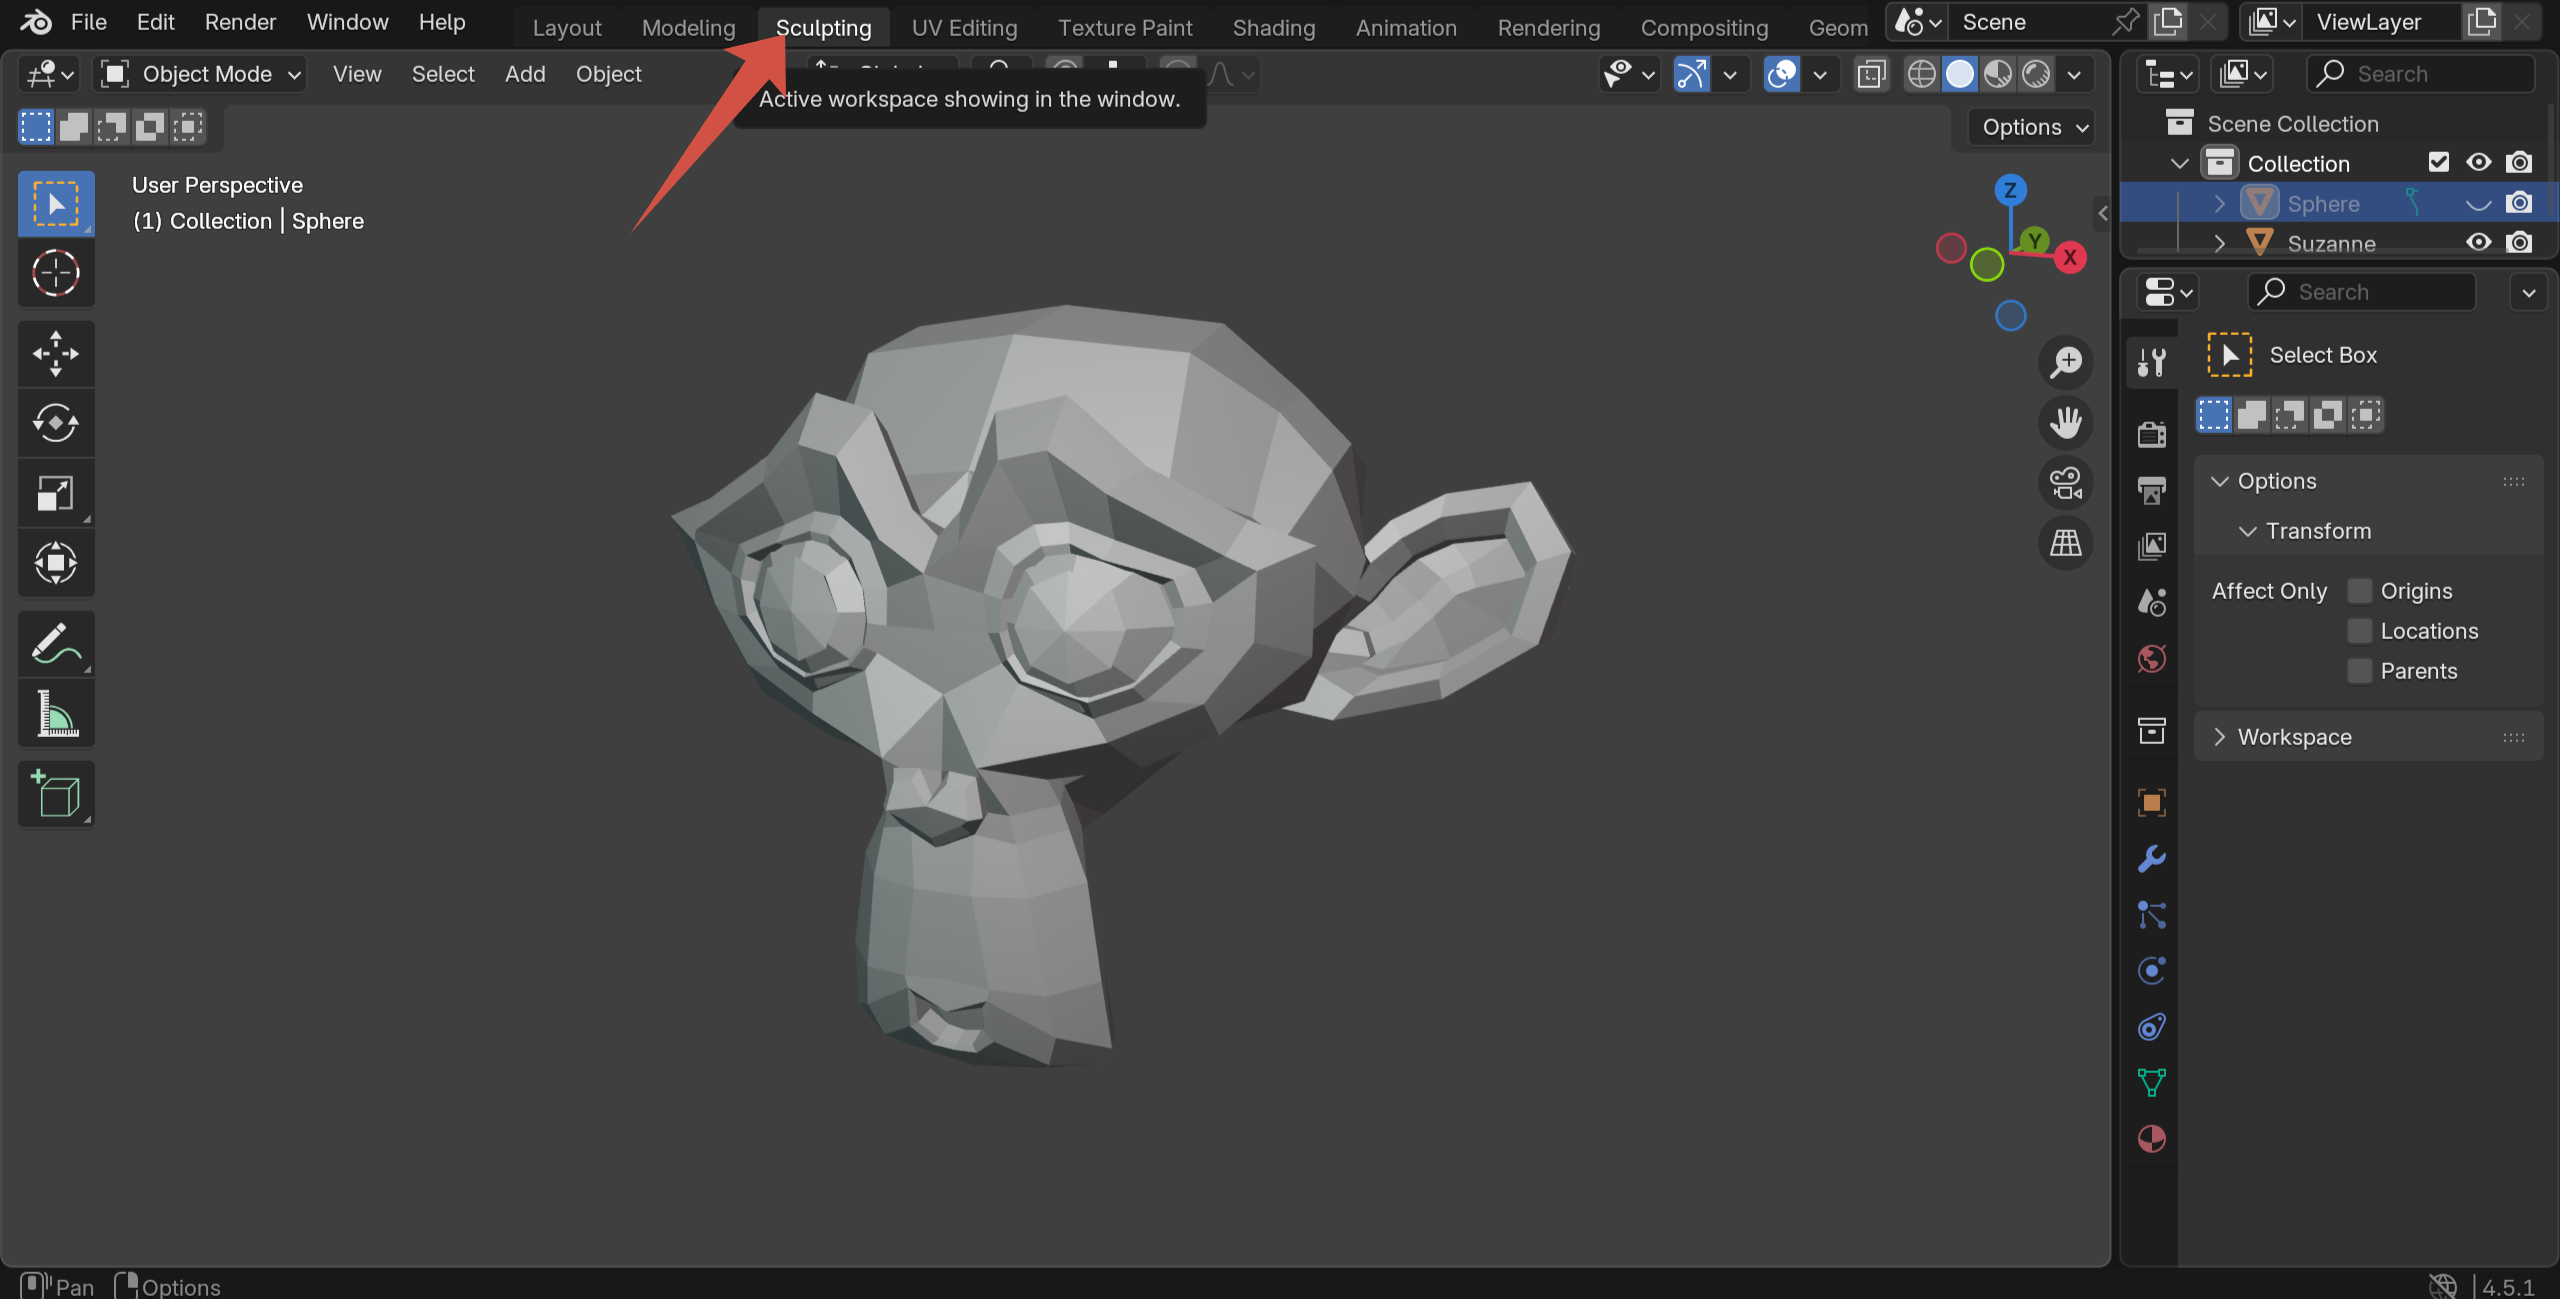Click Help in the top menu
The image size is (2560, 1299).
coord(441,22)
